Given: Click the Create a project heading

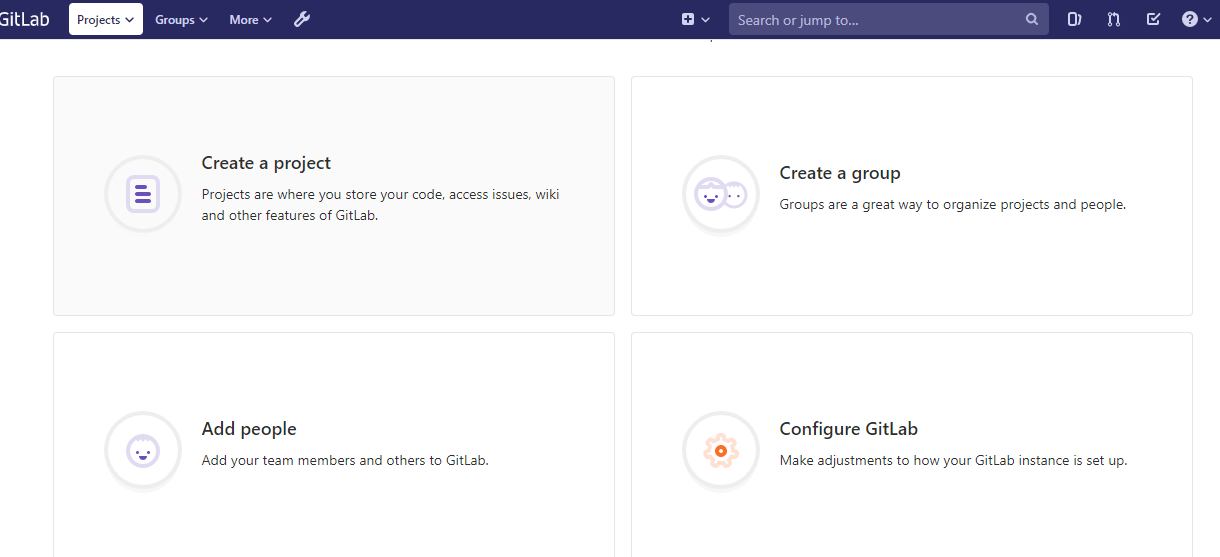Looking at the screenshot, I should (266, 163).
